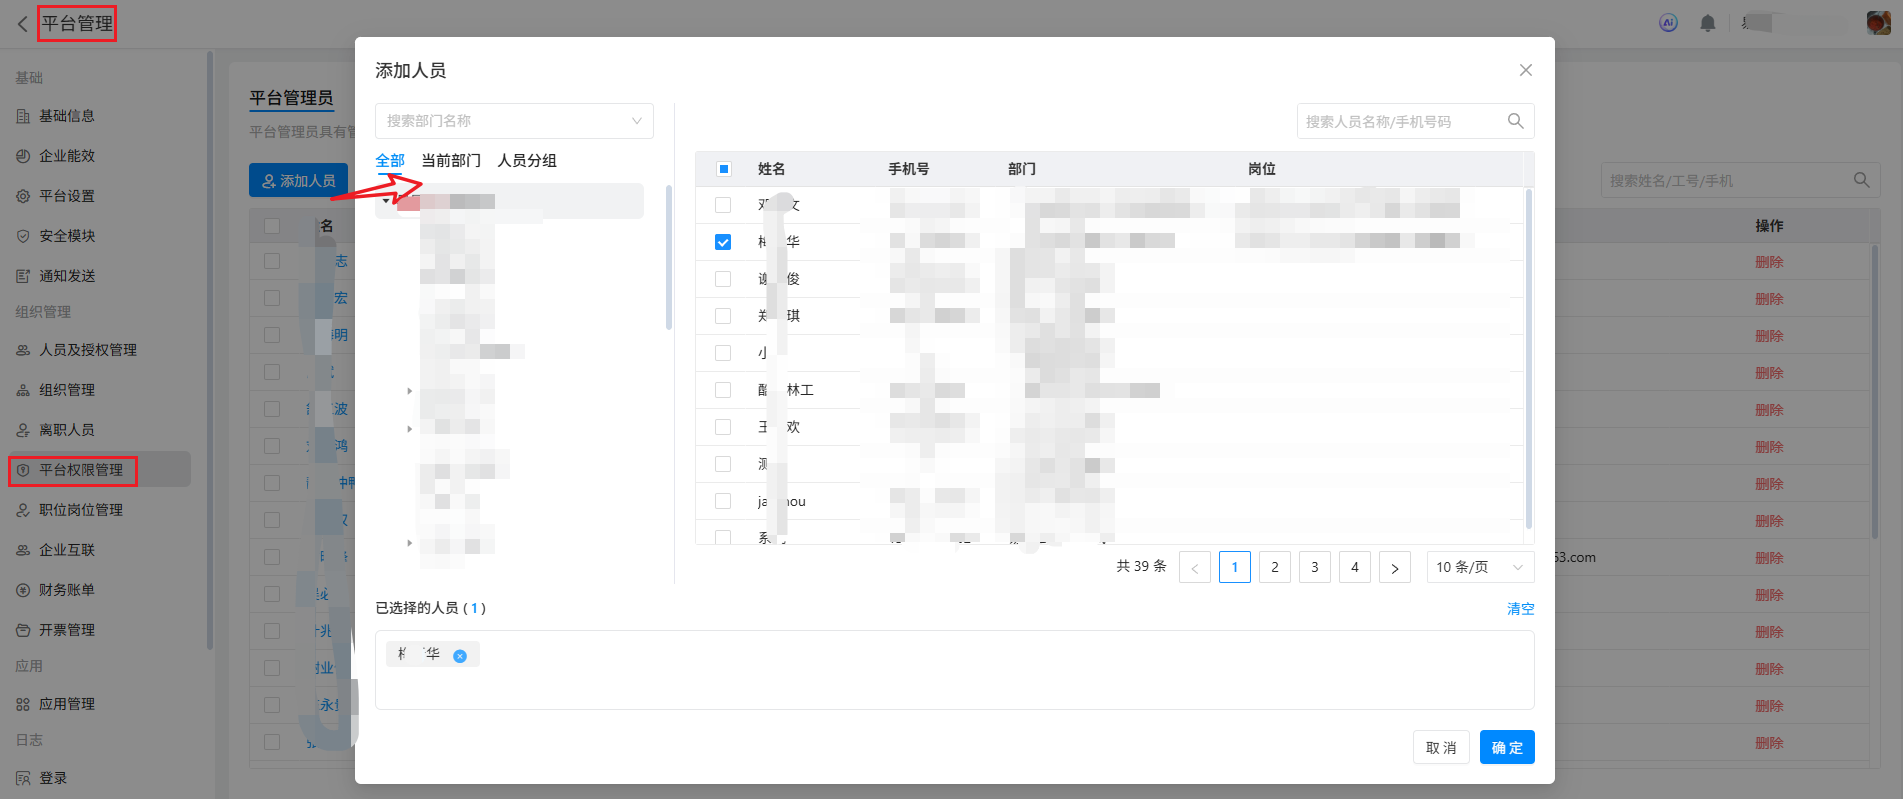Viewport: 1903px width, 799px height.
Task: Uncheck the checked person row ending 华
Action: tap(723, 242)
